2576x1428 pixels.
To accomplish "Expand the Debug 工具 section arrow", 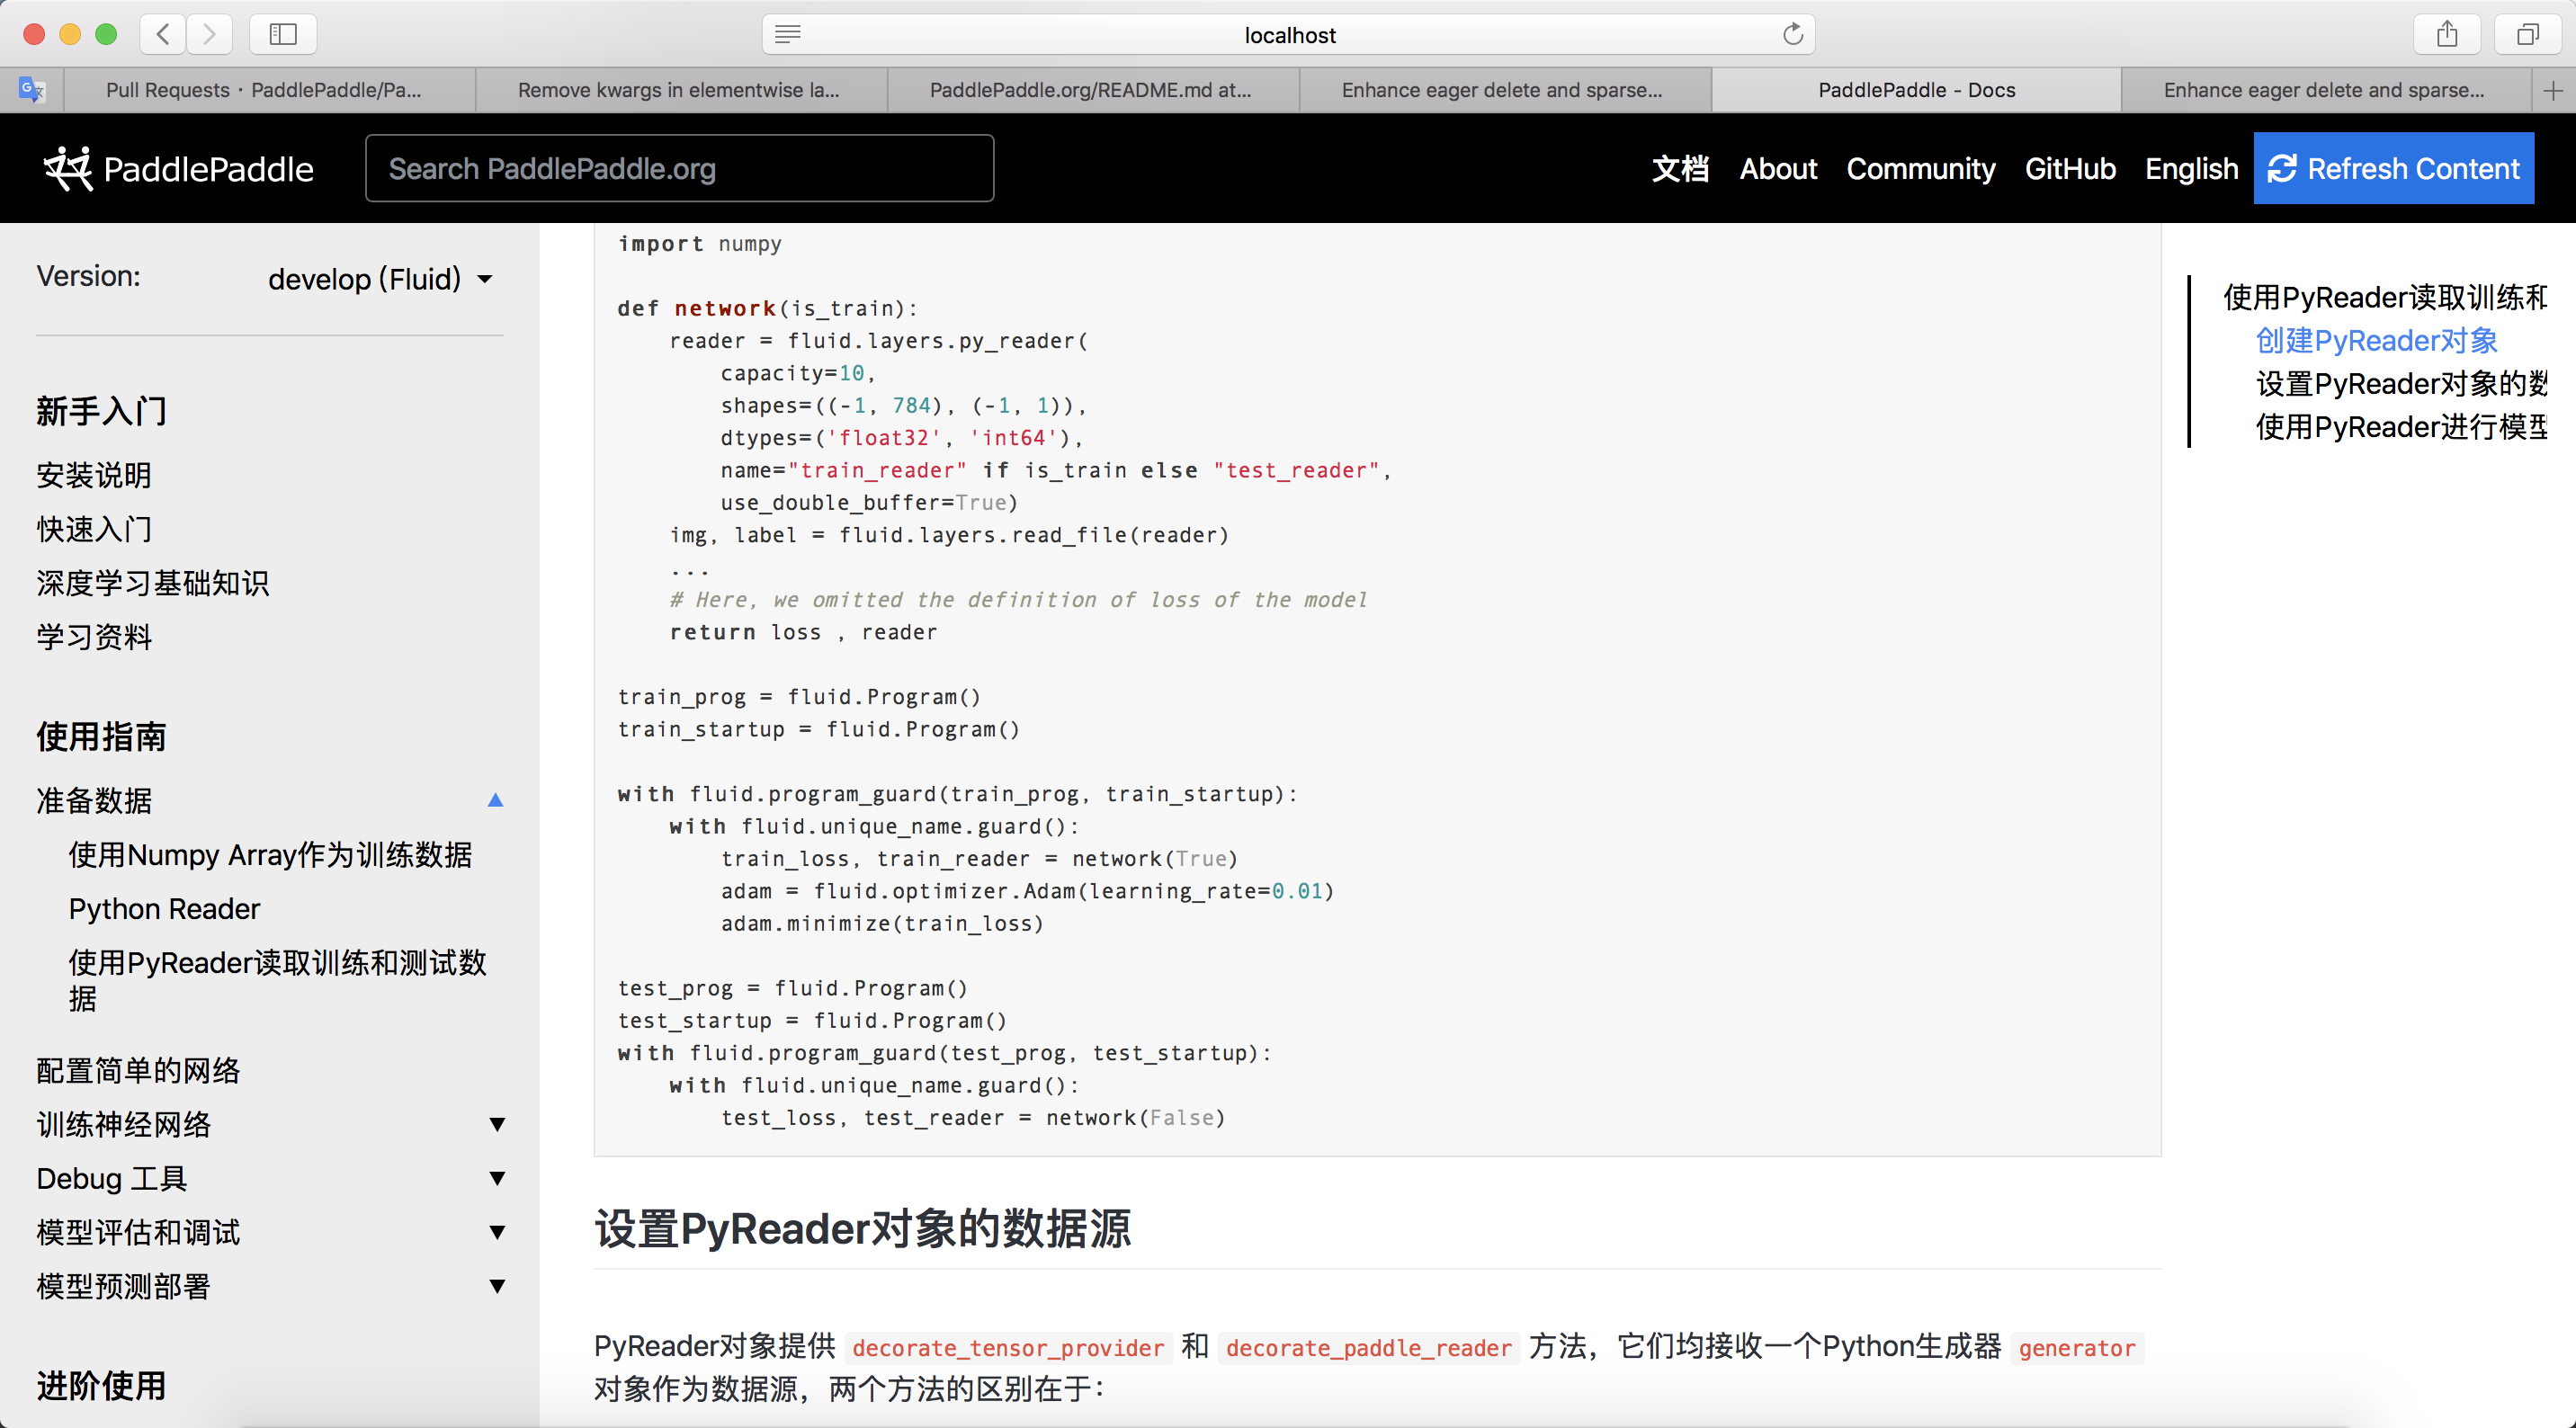I will coord(496,1178).
